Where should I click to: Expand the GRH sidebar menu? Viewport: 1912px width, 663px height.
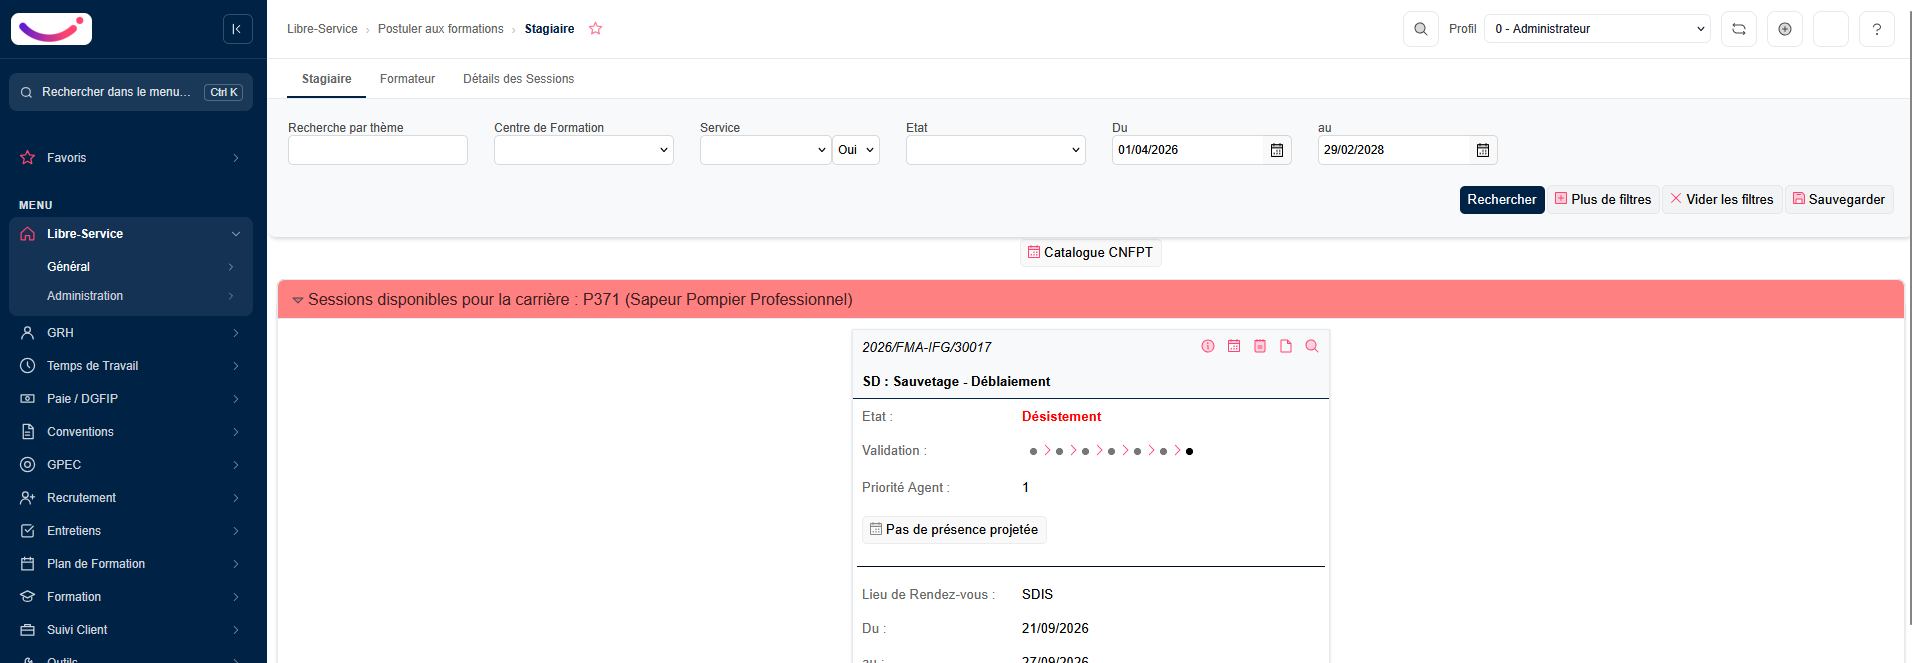pos(131,333)
